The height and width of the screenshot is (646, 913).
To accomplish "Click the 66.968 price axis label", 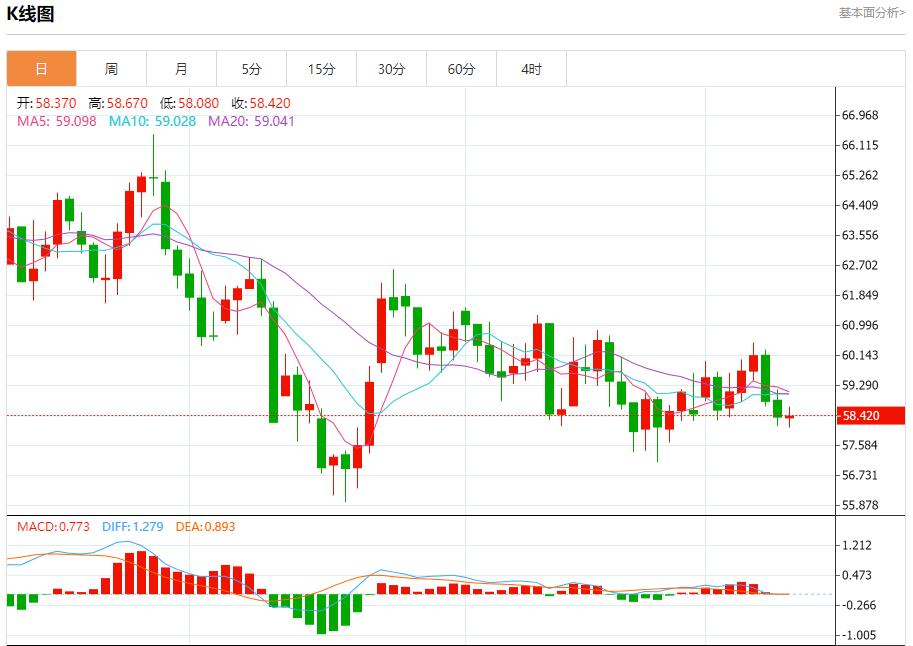I will (x=860, y=115).
